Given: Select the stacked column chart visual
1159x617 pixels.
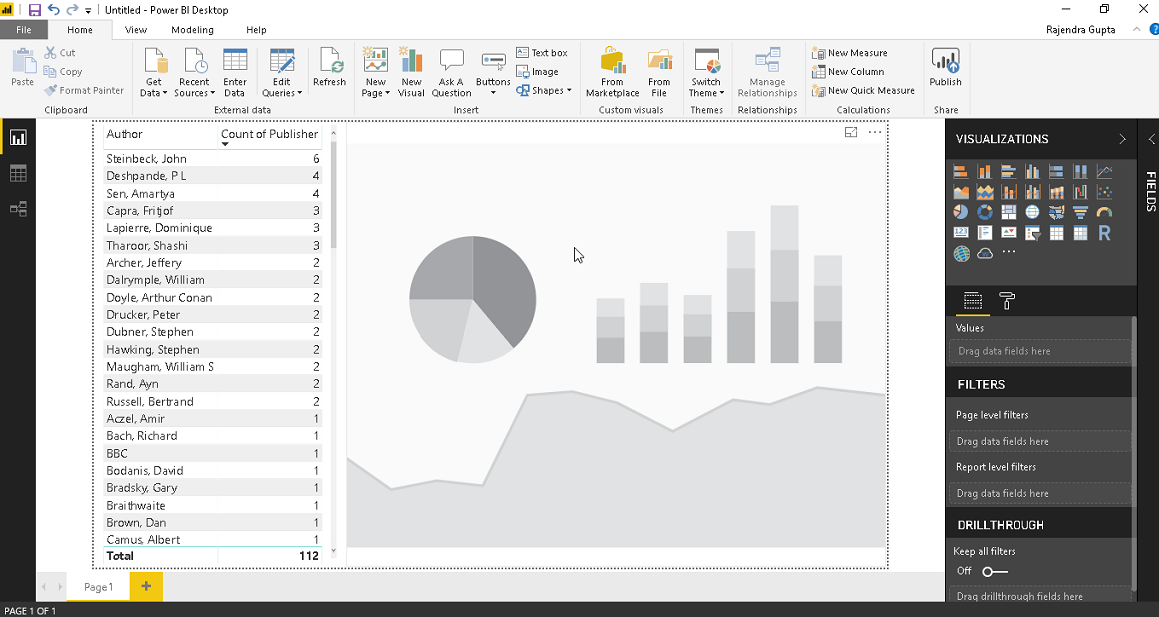Looking at the screenshot, I should point(985,171).
